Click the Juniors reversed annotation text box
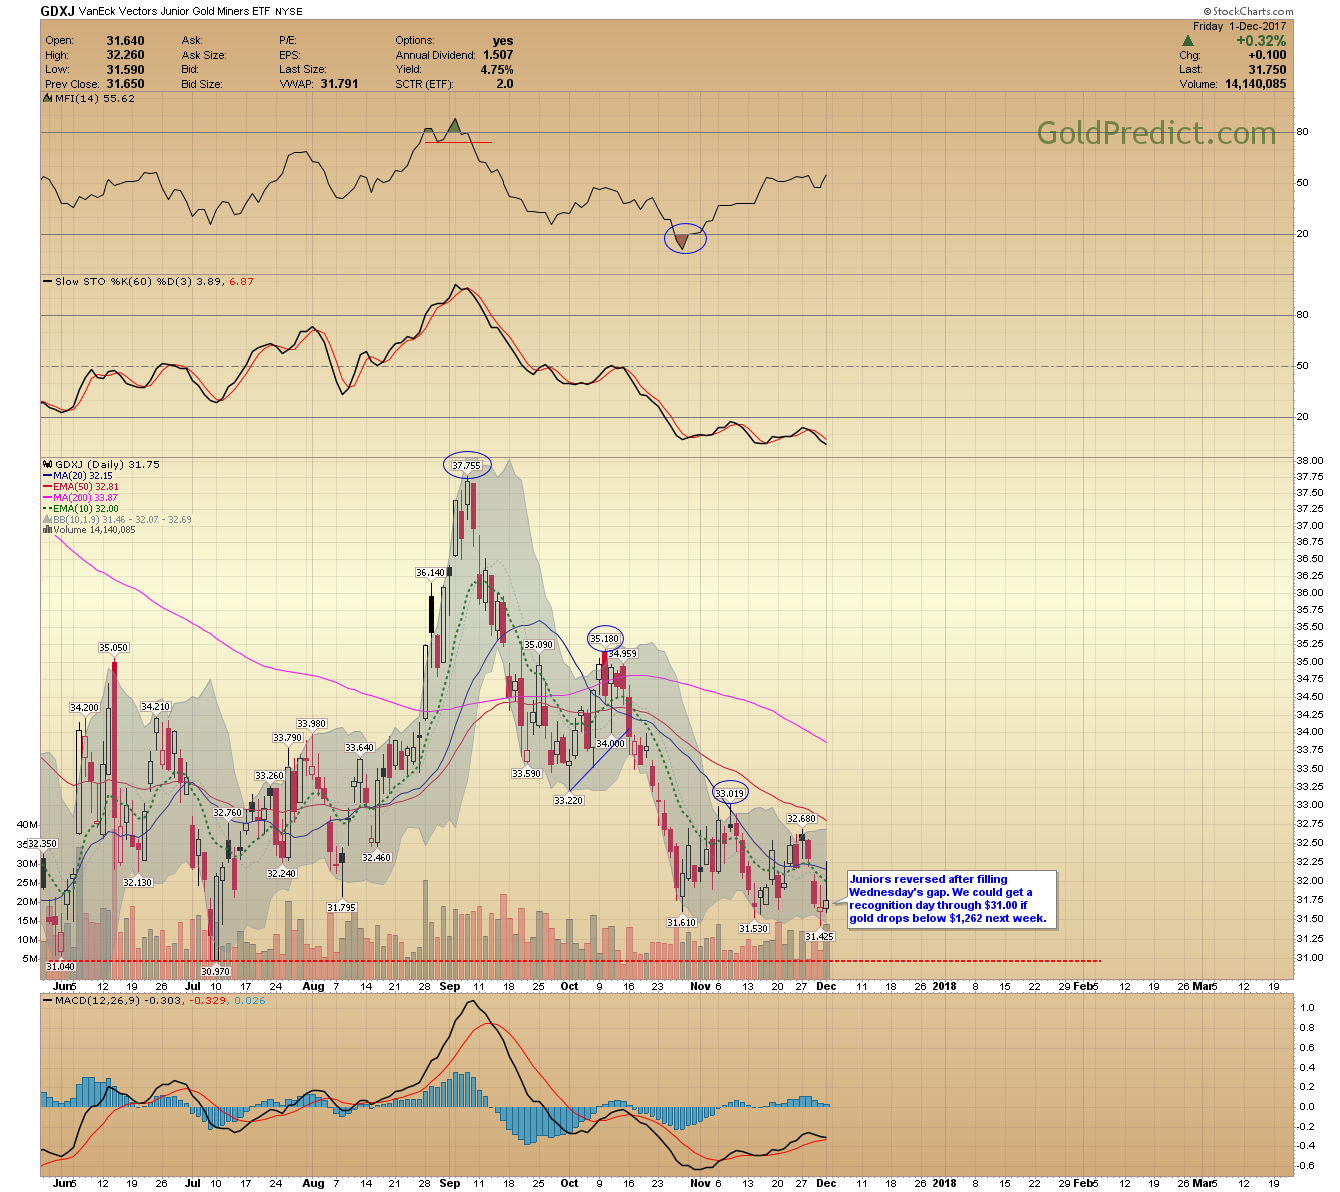 [x=951, y=899]
